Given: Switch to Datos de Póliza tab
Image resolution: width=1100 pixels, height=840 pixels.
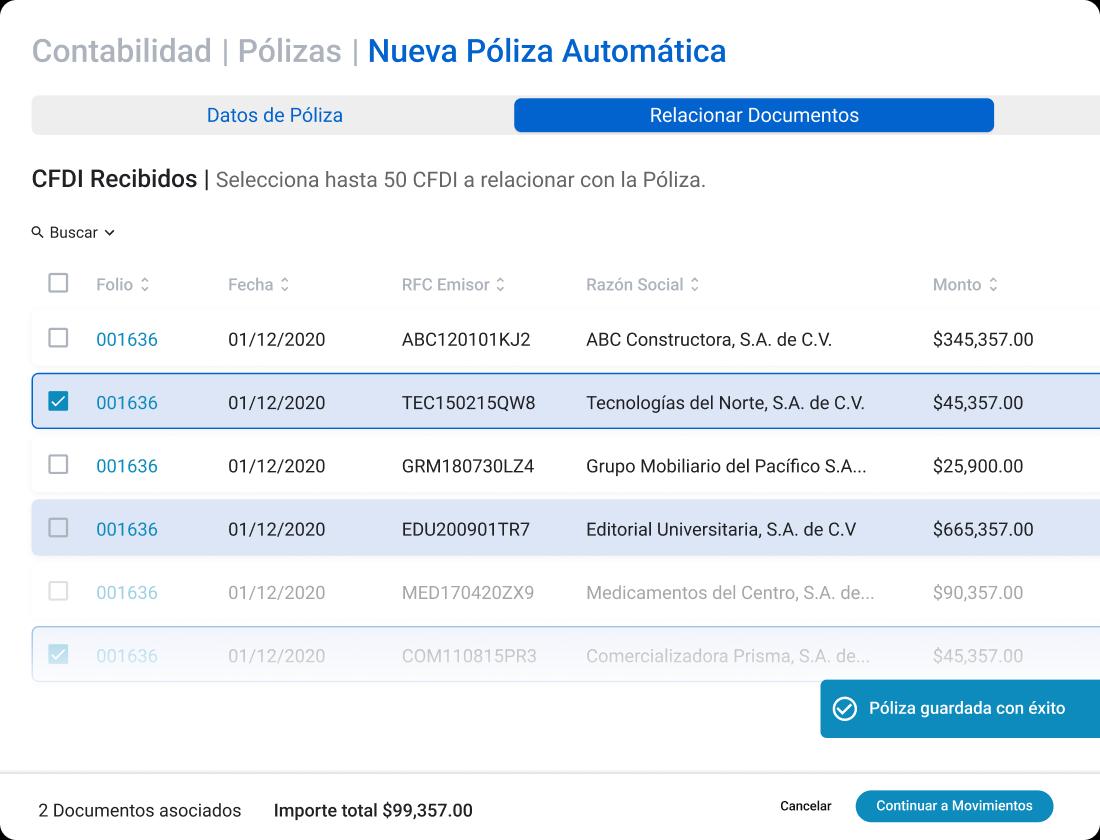Looking at the screenshot, I should [274, 115].
